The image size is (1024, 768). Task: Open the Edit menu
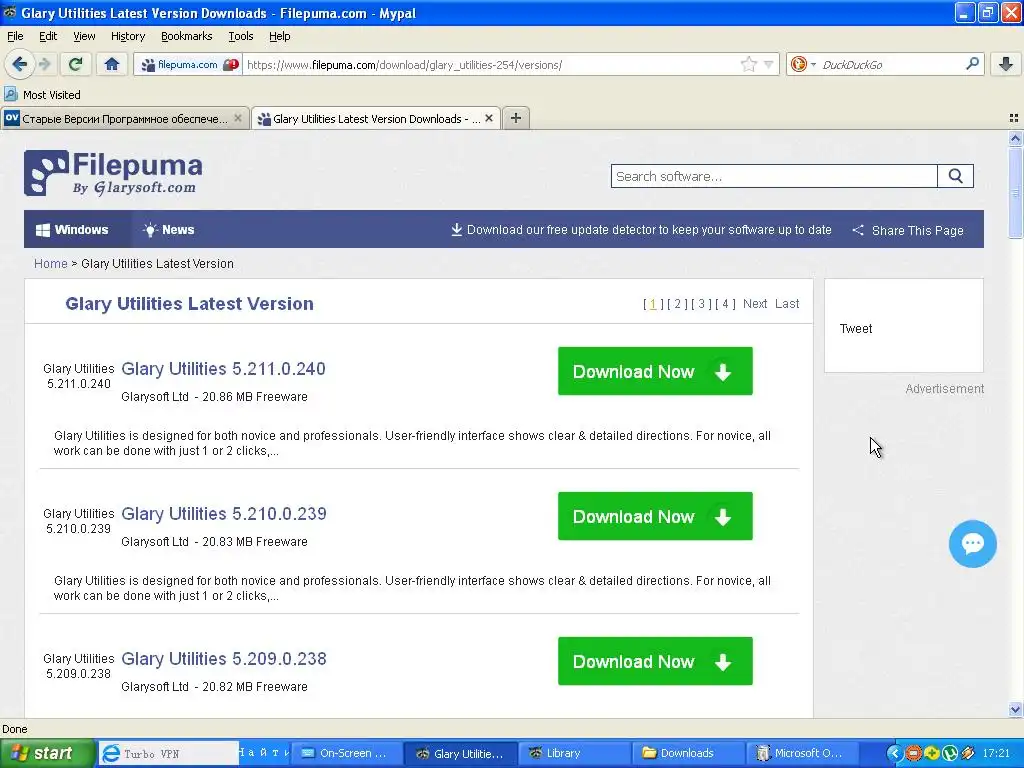(48, 36)
